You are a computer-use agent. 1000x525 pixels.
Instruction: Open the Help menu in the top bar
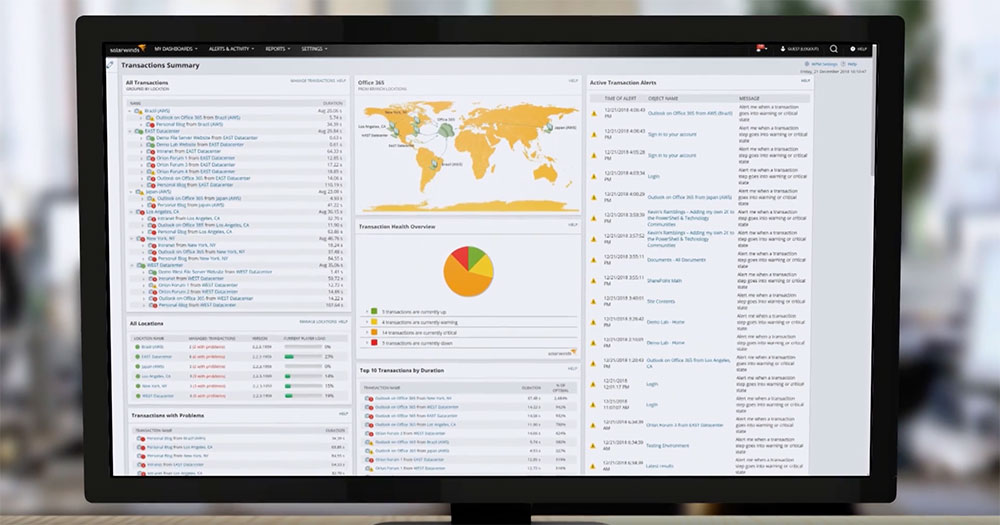coord(858,49)
